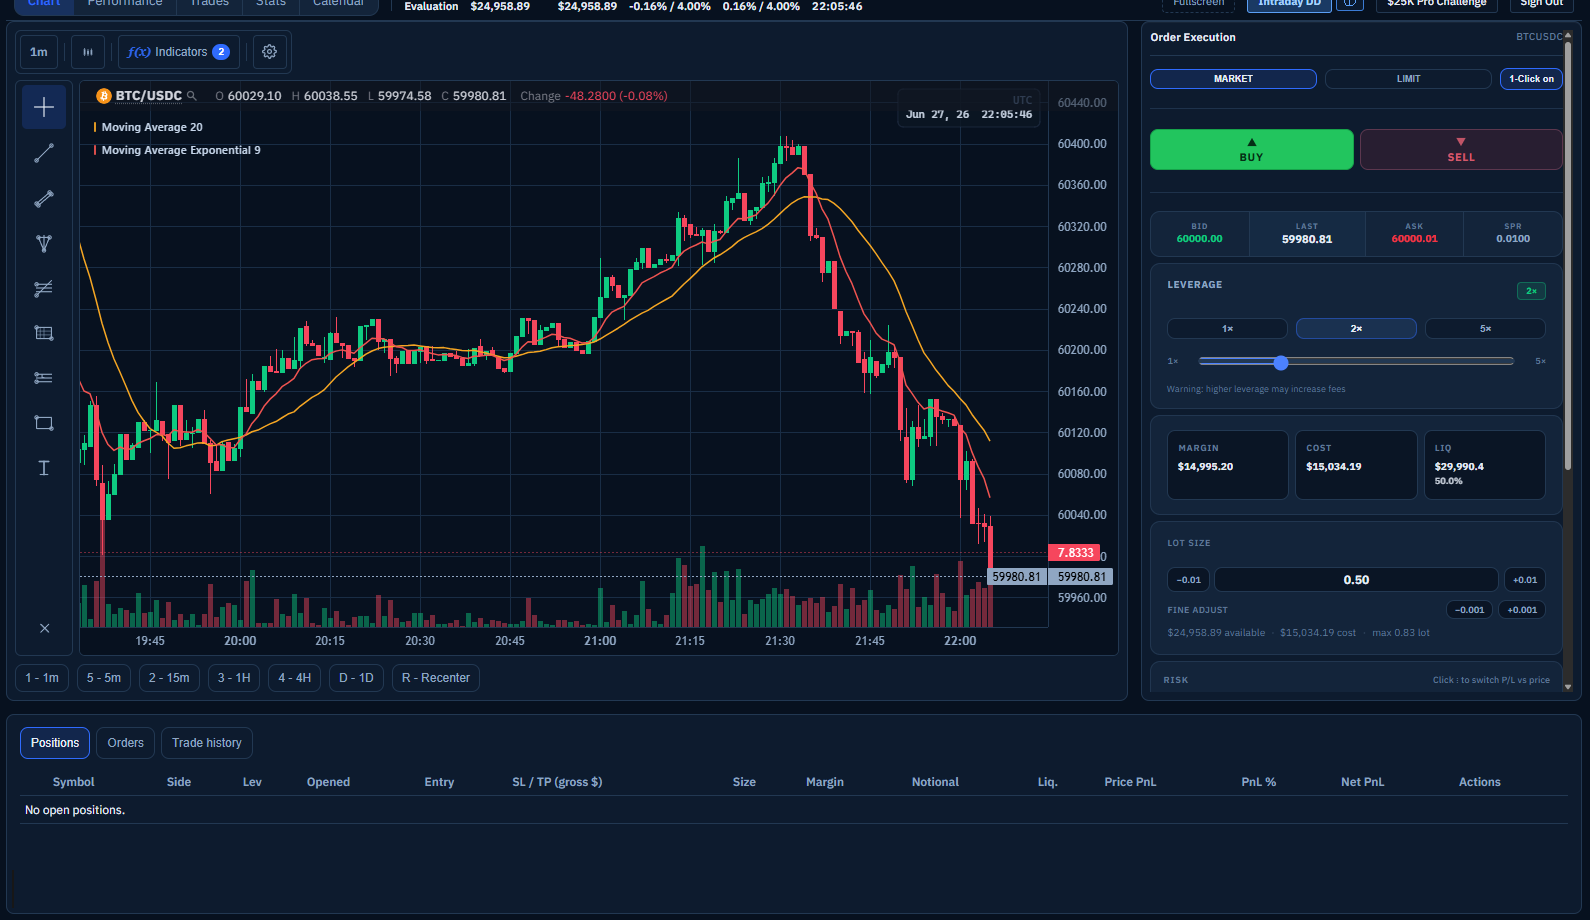Switch to the Trades tab
Screen dimensions: 1590x920
210,3
